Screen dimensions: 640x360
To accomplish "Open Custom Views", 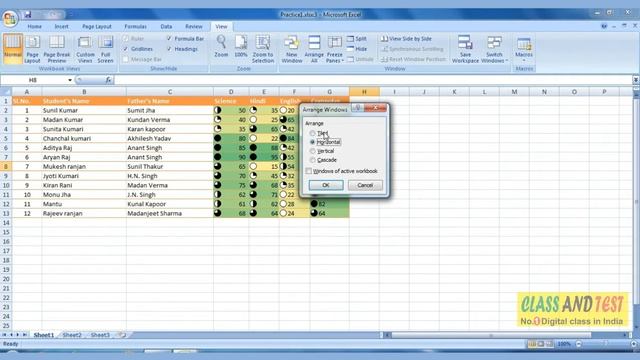I will 85,49.
